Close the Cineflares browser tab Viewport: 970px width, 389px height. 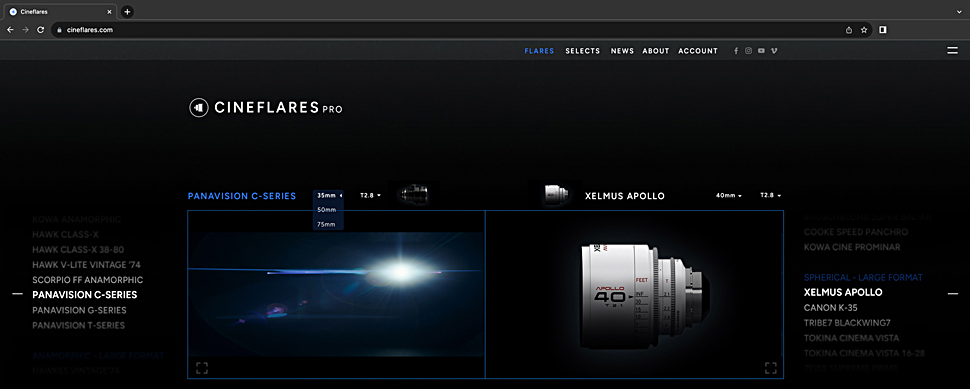(x=108, y=12)
